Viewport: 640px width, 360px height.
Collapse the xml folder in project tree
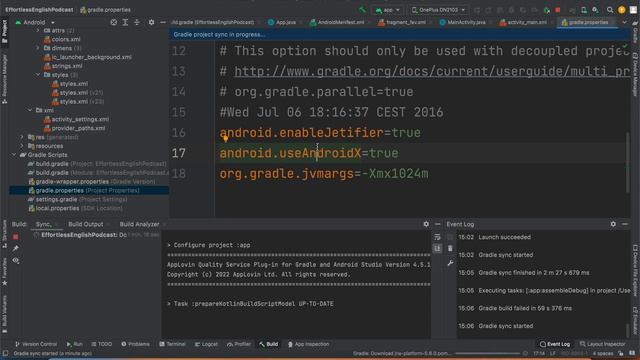(x=30, y=110)
